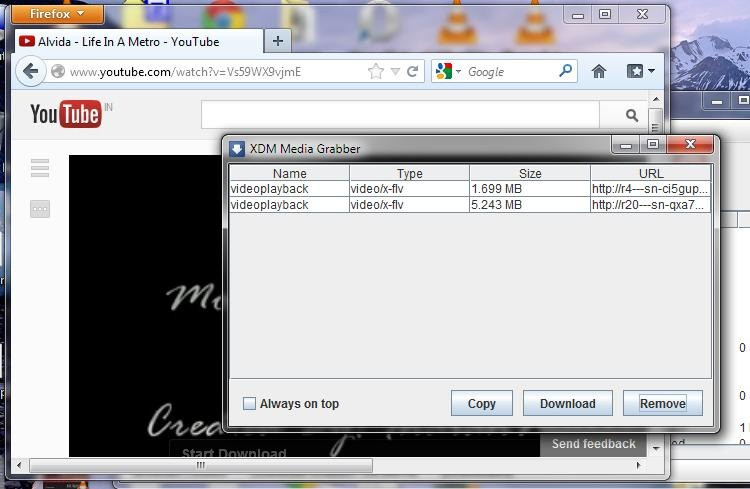The width and height of the screenshot is (750, 489).
Task: Click the videoplayback name cell in the first row
Action: pos(289,189)
